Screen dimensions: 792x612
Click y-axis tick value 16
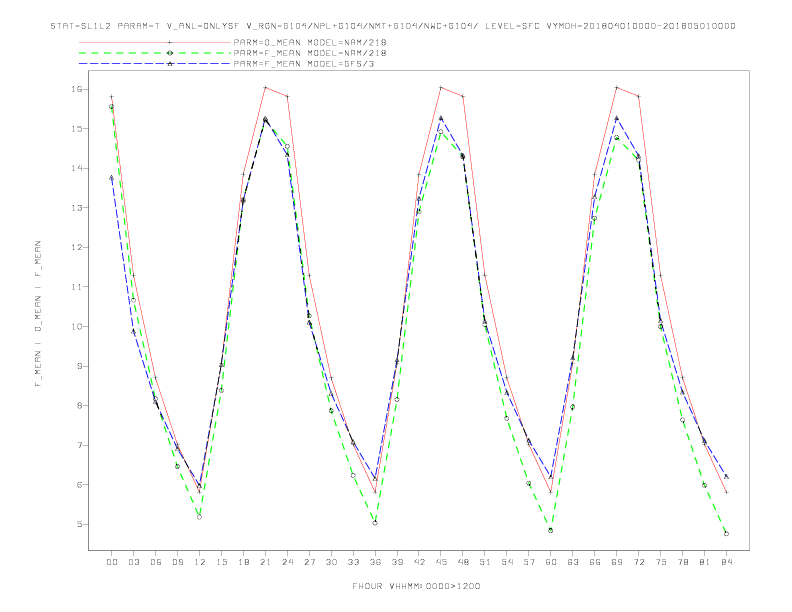pyautogui.click(x=77, y=89)
